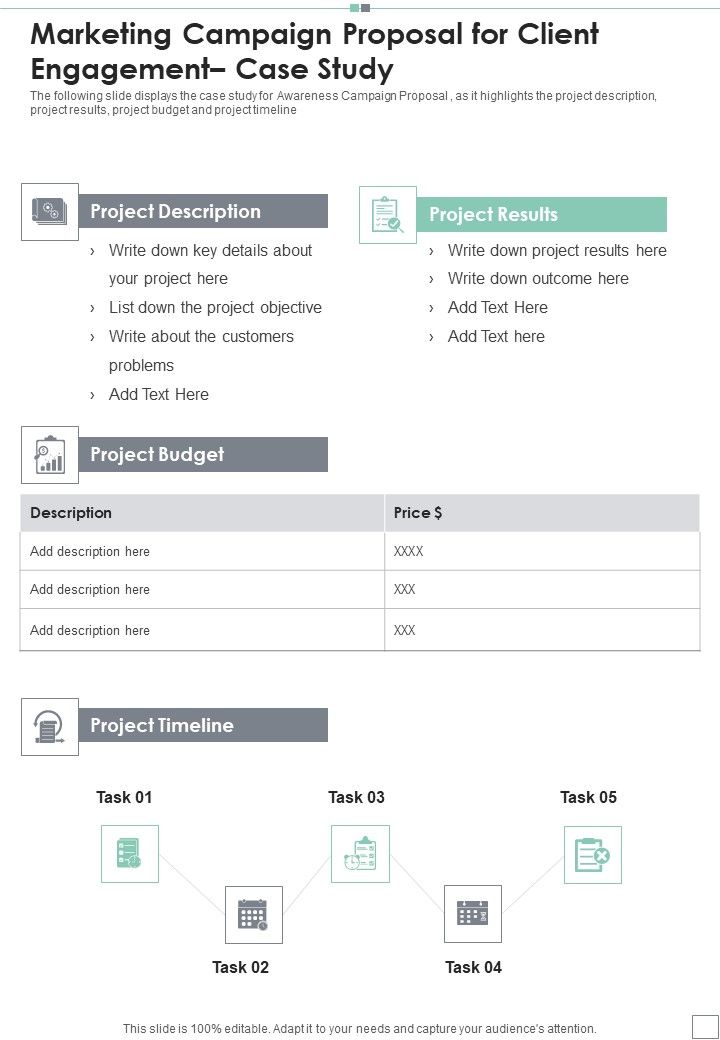This screenshot has width=720, height=1040.
Task: Click the Project Description header banner
Action: coord(203,211)
